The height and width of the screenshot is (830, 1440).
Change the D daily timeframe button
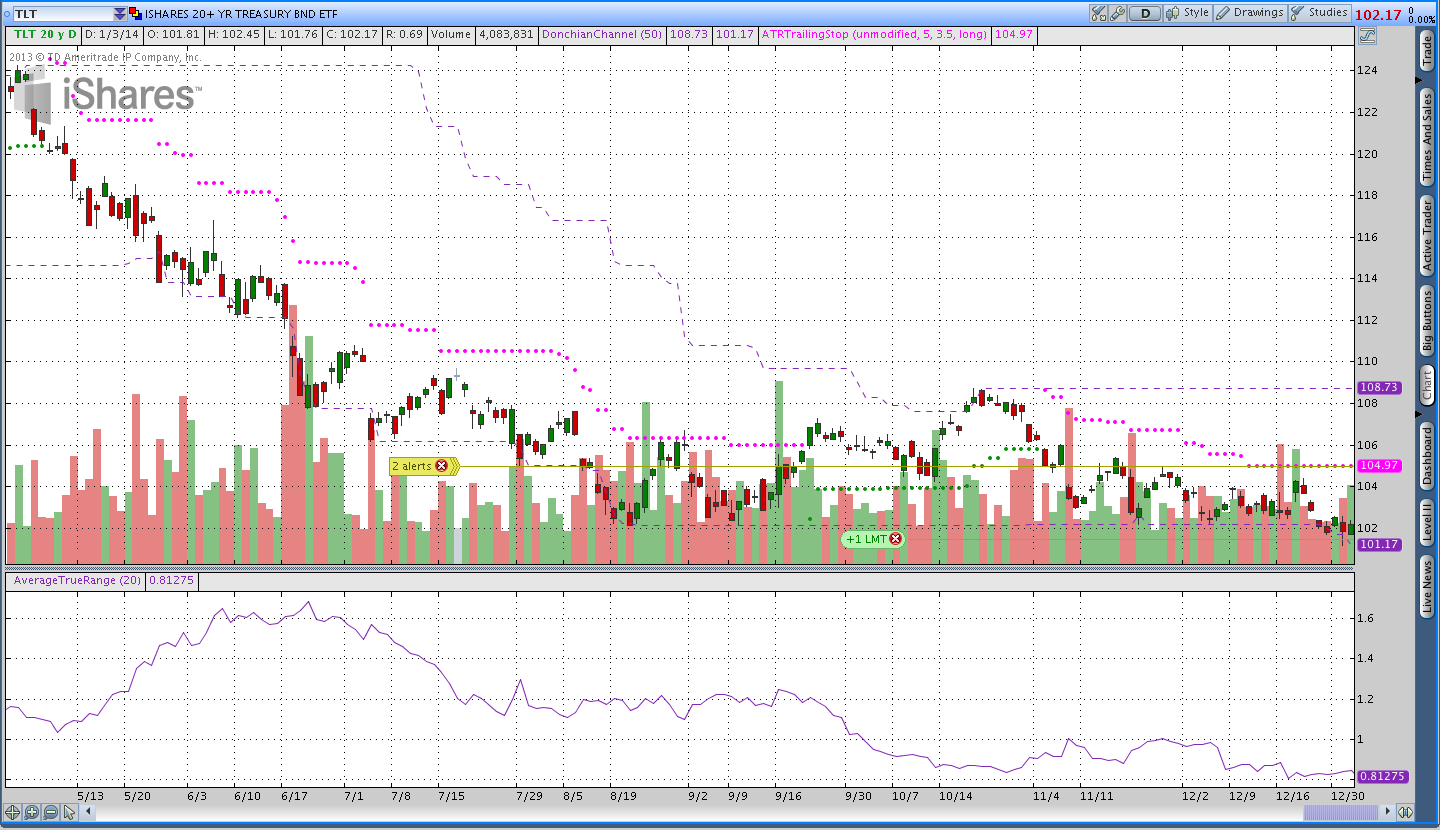[1146, 13]
